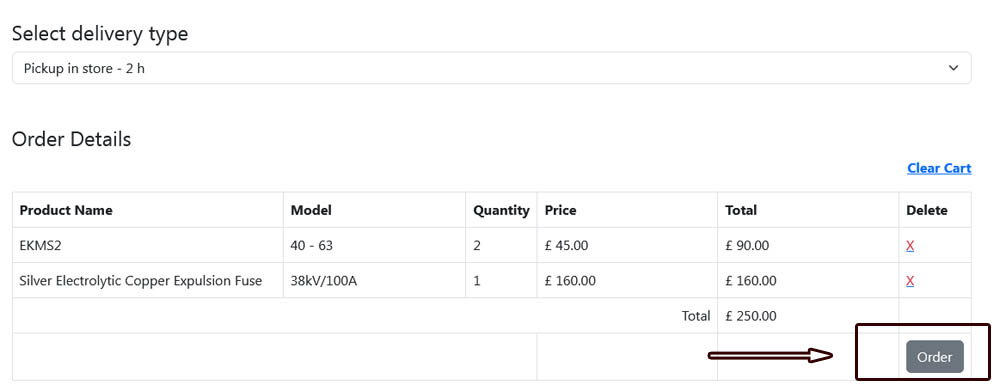1000x385 pixels.
Task: Click the Select delivery type label
Action: pos(100,34)
